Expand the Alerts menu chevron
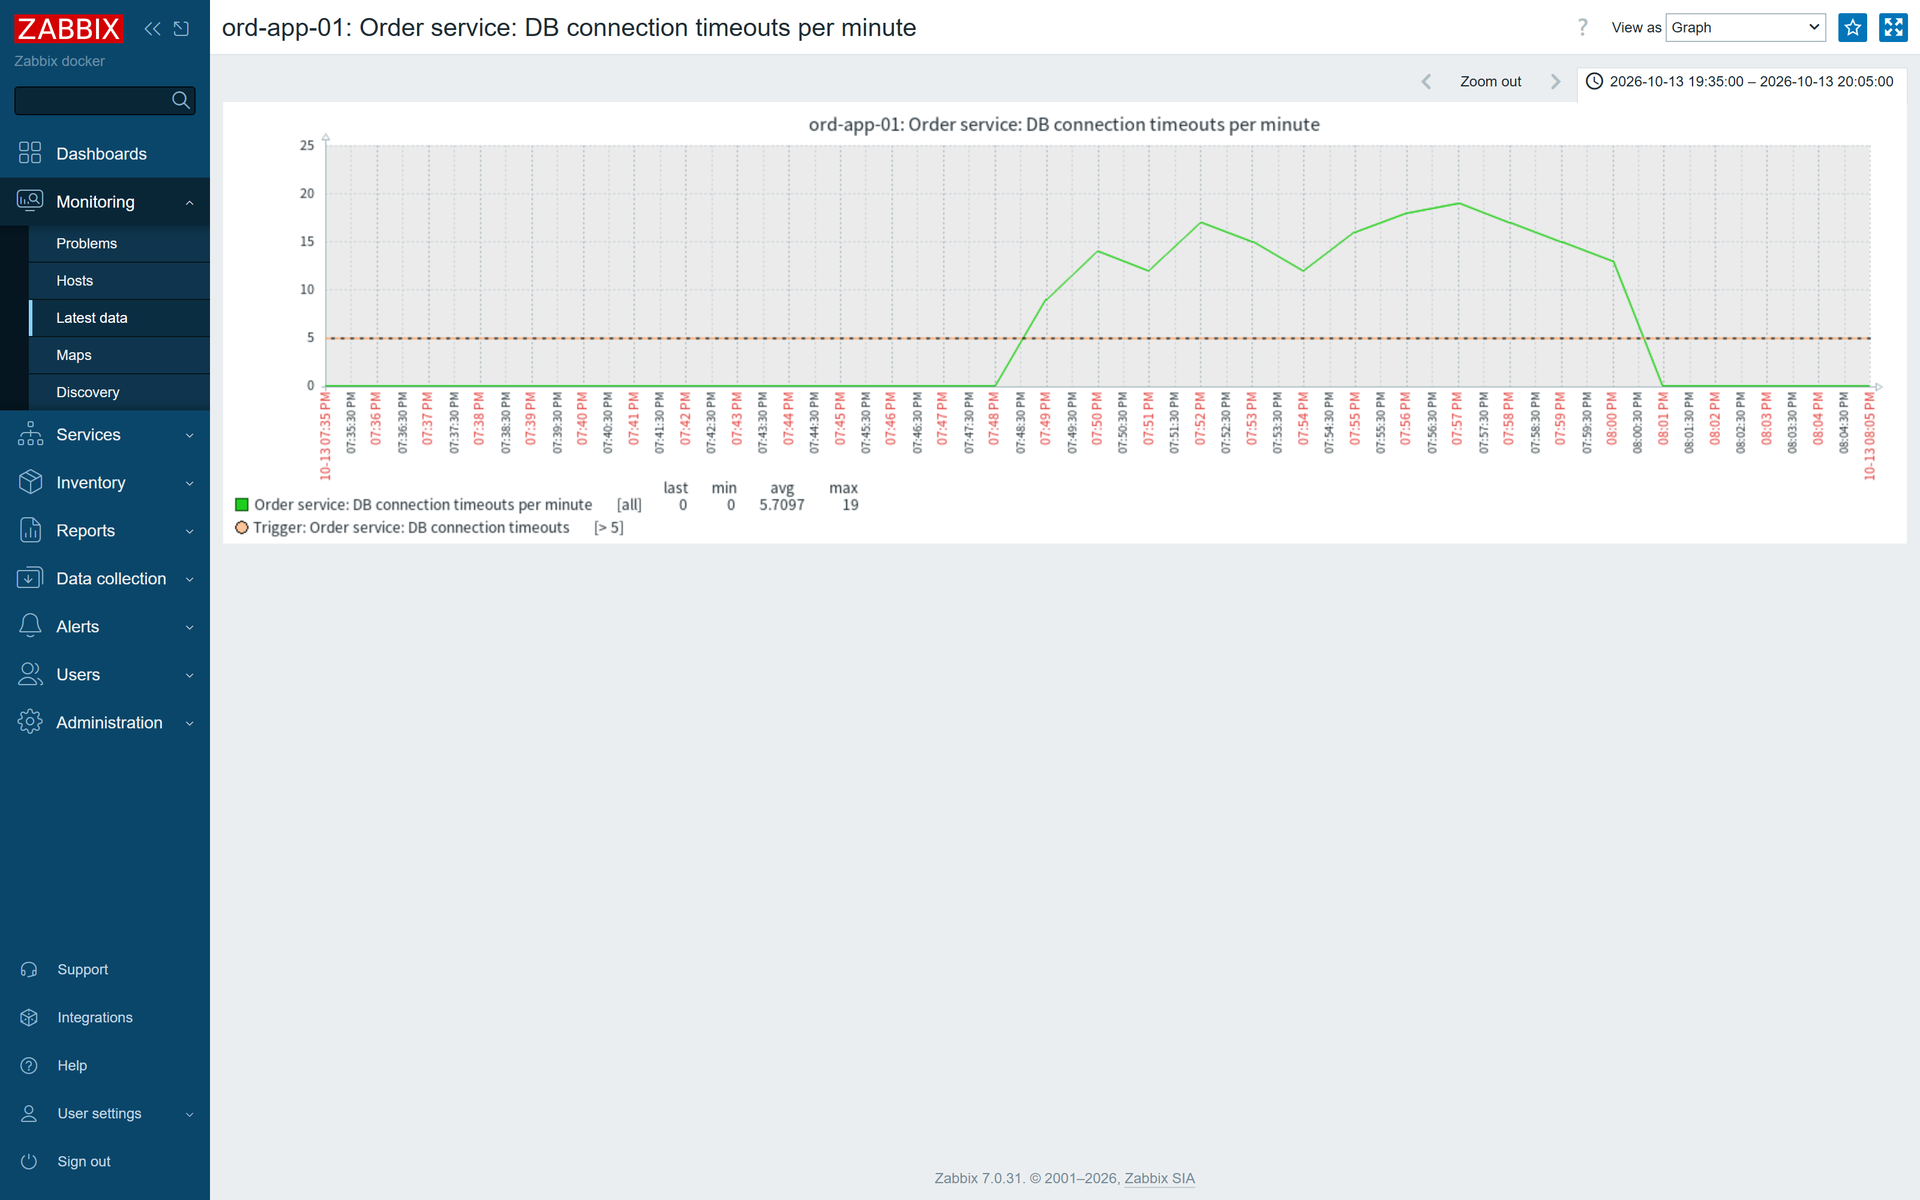The image size is (1920, 1200). (189, 627)
